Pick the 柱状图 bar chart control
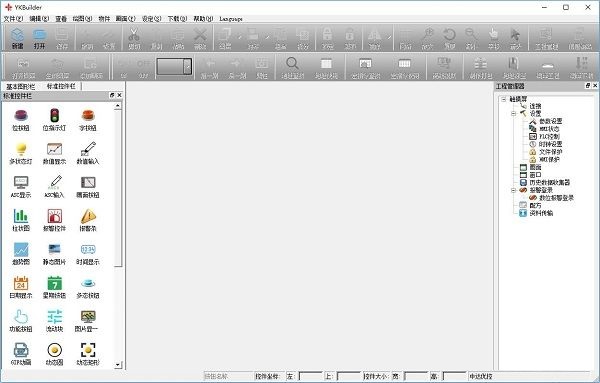Image resolution: width=600 pixels, height=383 pixels. tap(21, 220)
